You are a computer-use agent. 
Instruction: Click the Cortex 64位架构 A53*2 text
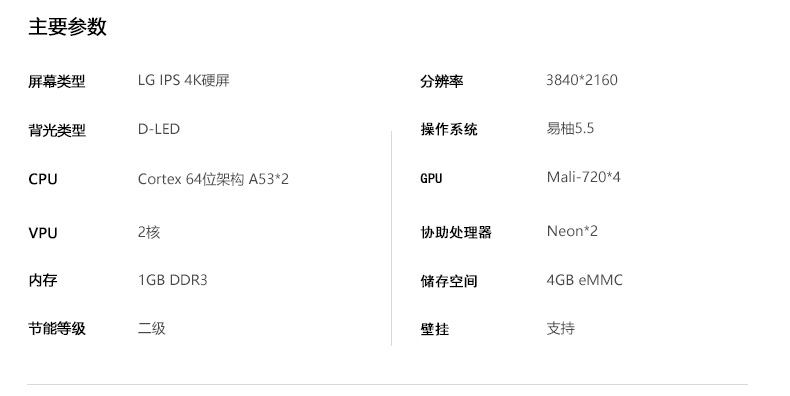213,179
